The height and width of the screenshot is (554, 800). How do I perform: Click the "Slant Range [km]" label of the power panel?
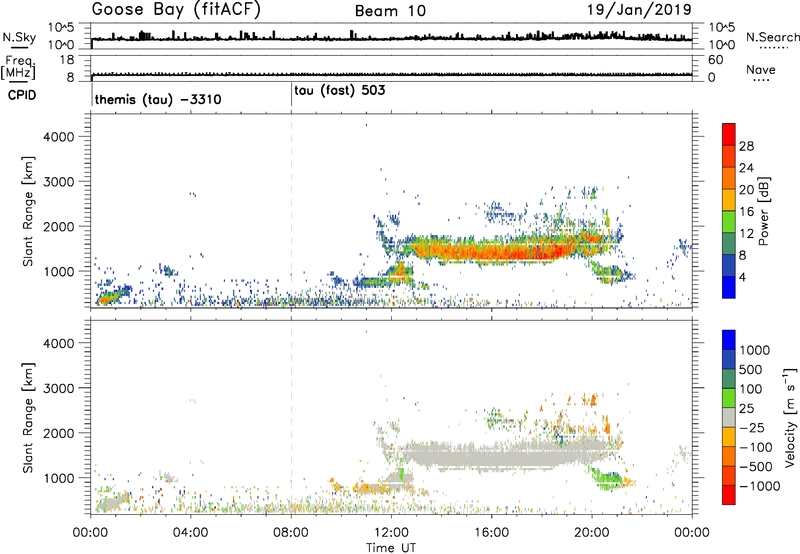[28, 211]
